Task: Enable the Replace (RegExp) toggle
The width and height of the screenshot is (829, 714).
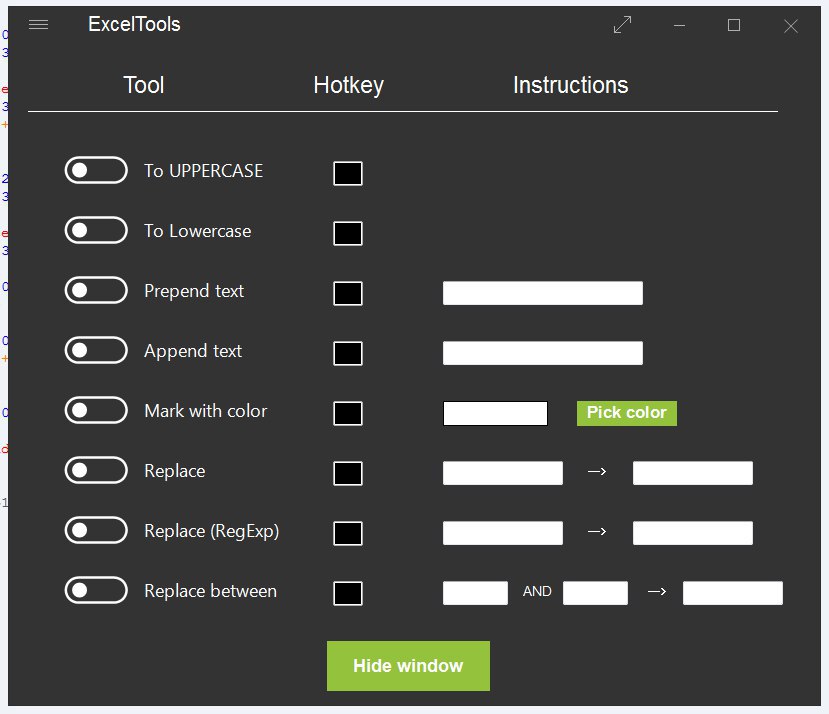Action: (96, 530)
